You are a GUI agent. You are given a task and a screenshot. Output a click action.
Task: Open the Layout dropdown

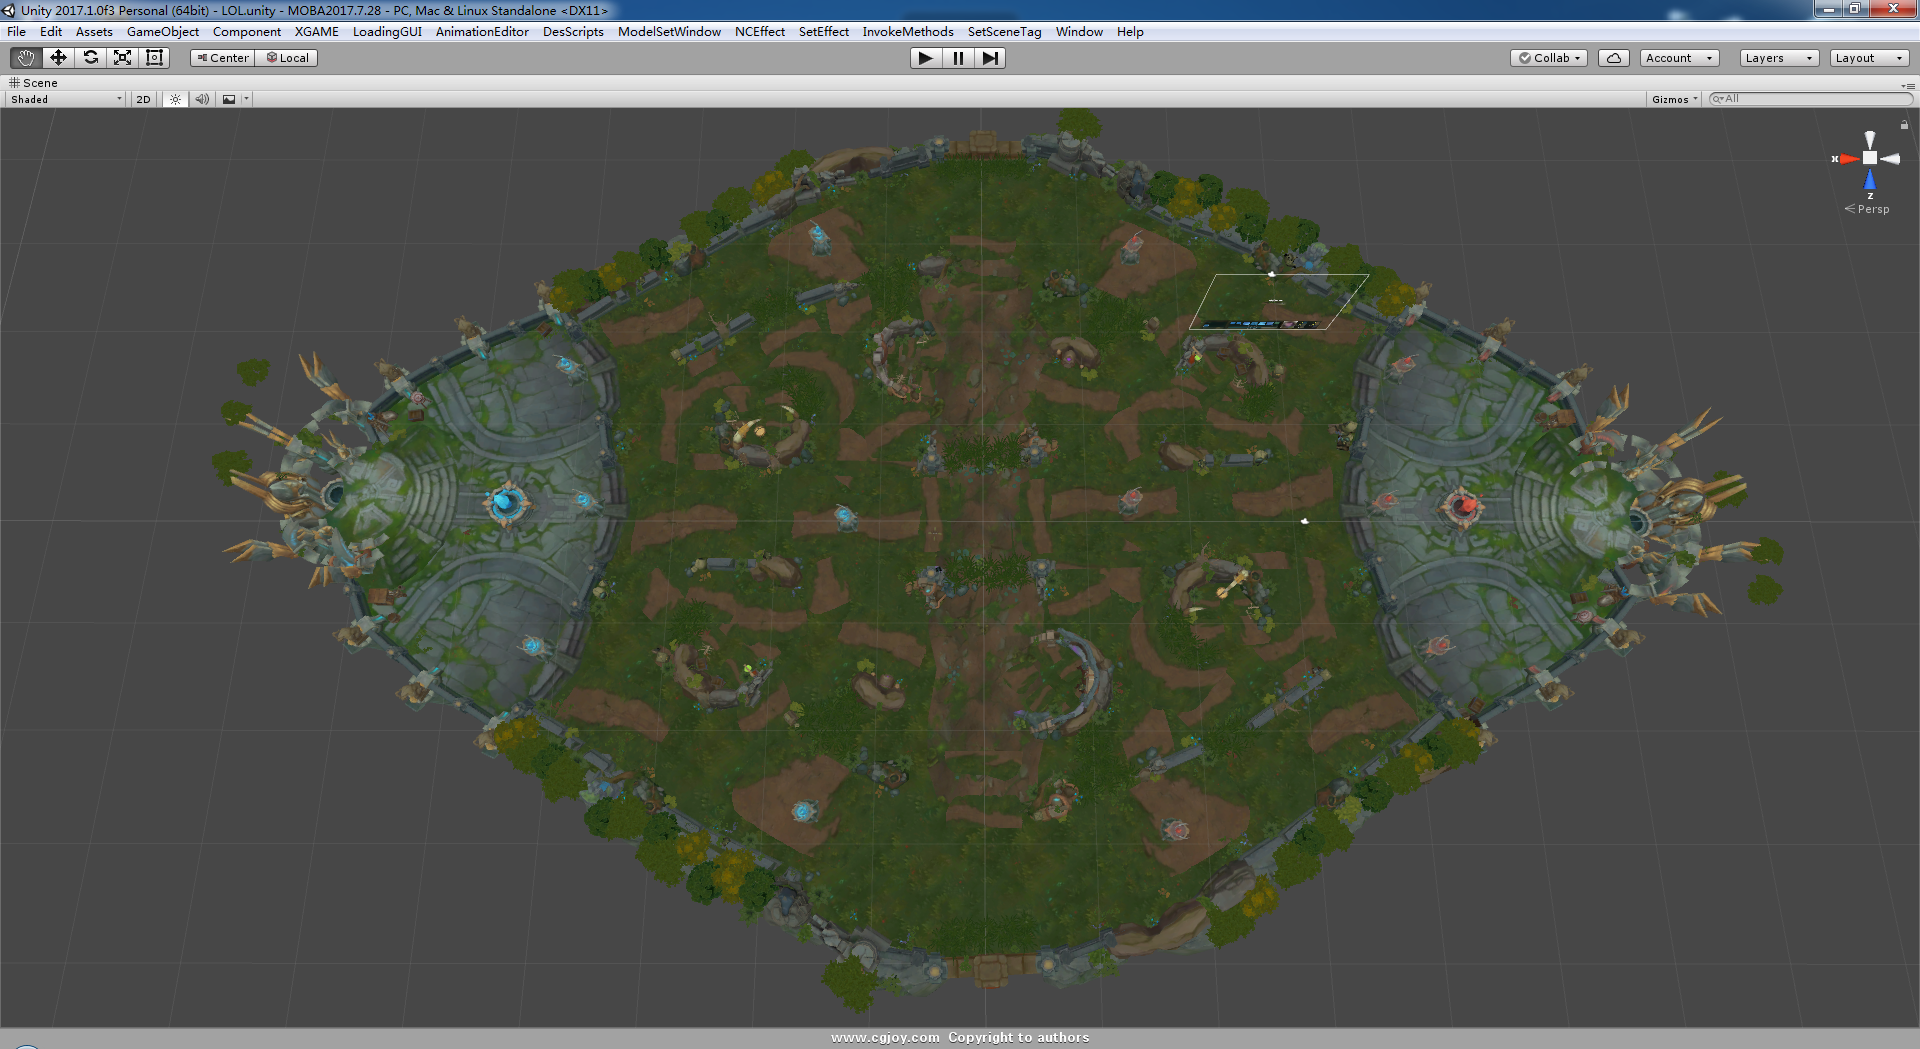tap(1869, 58)
